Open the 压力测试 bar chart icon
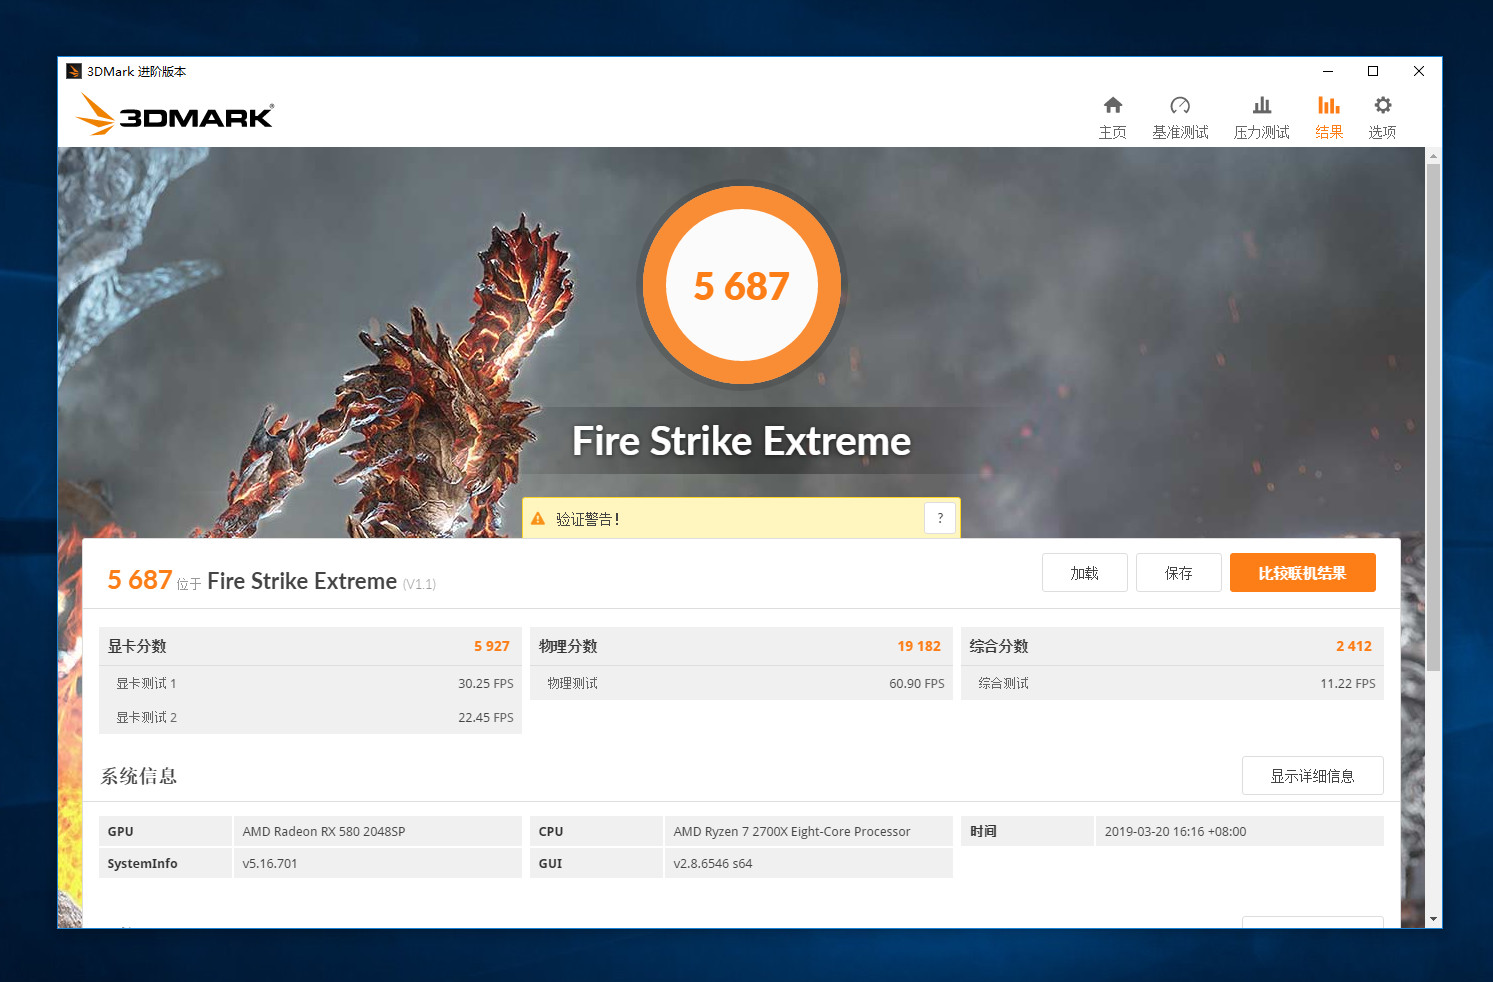 (x=1261, y=113)
